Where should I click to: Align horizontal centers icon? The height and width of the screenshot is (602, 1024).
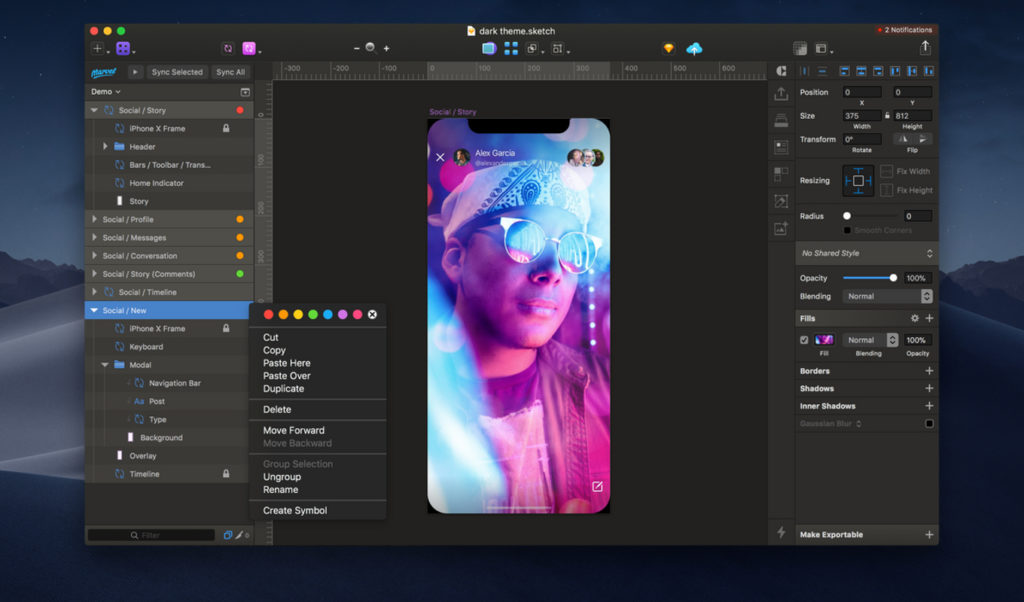(861, 71)
